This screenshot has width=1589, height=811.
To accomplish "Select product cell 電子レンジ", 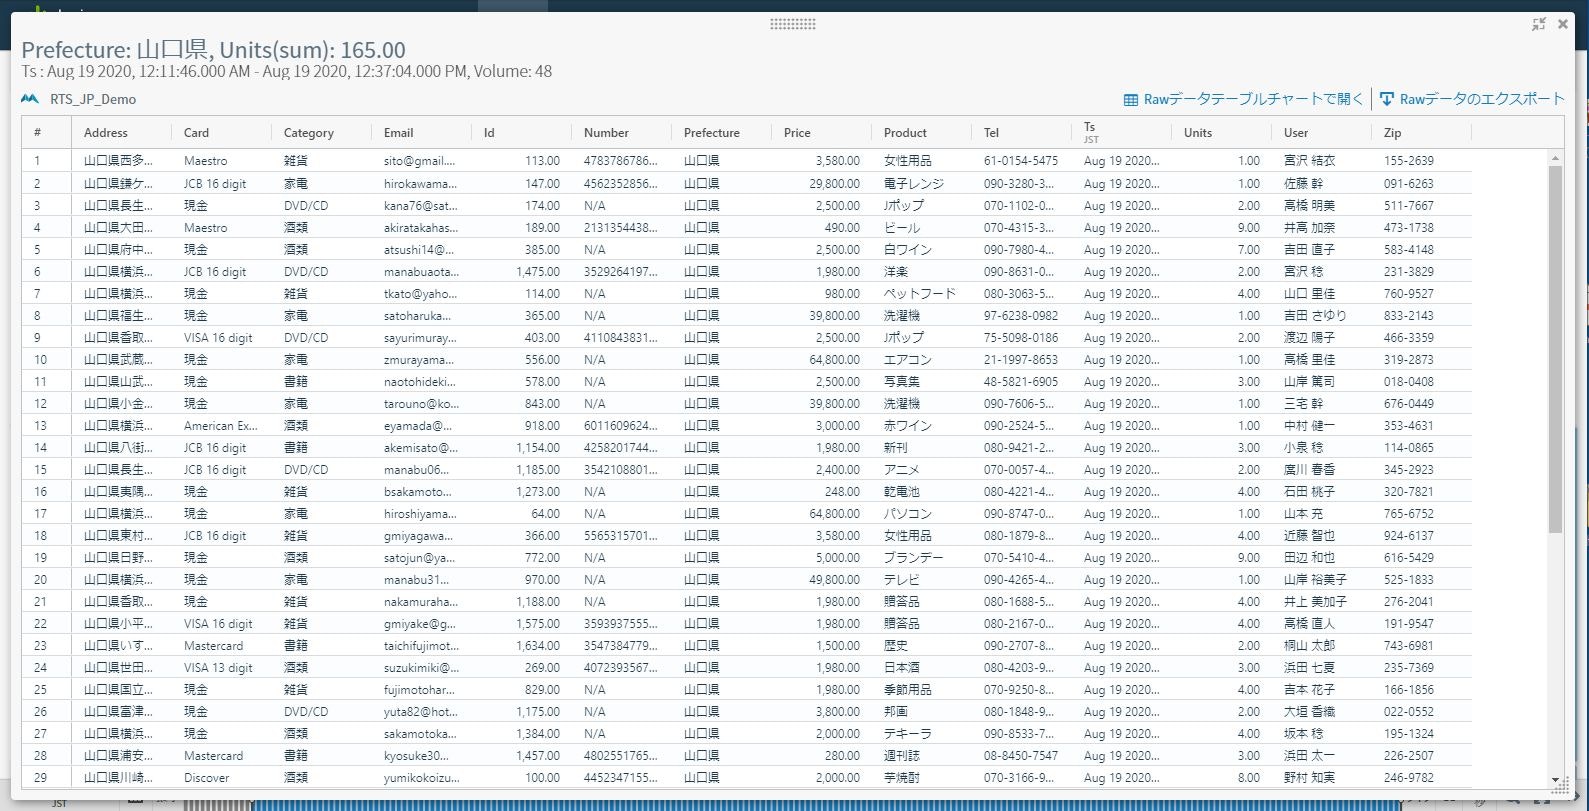I will pos(914,183).
